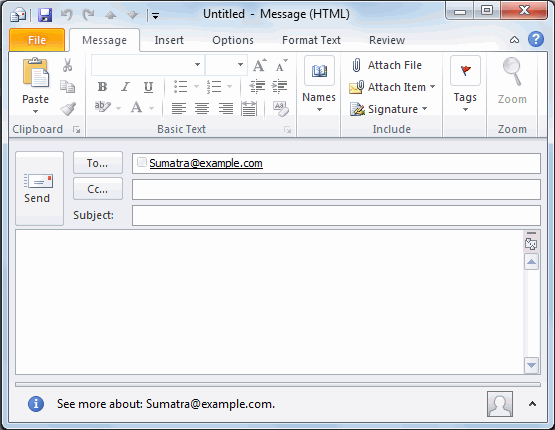Click in the message body area

click(x=269, y=302)
